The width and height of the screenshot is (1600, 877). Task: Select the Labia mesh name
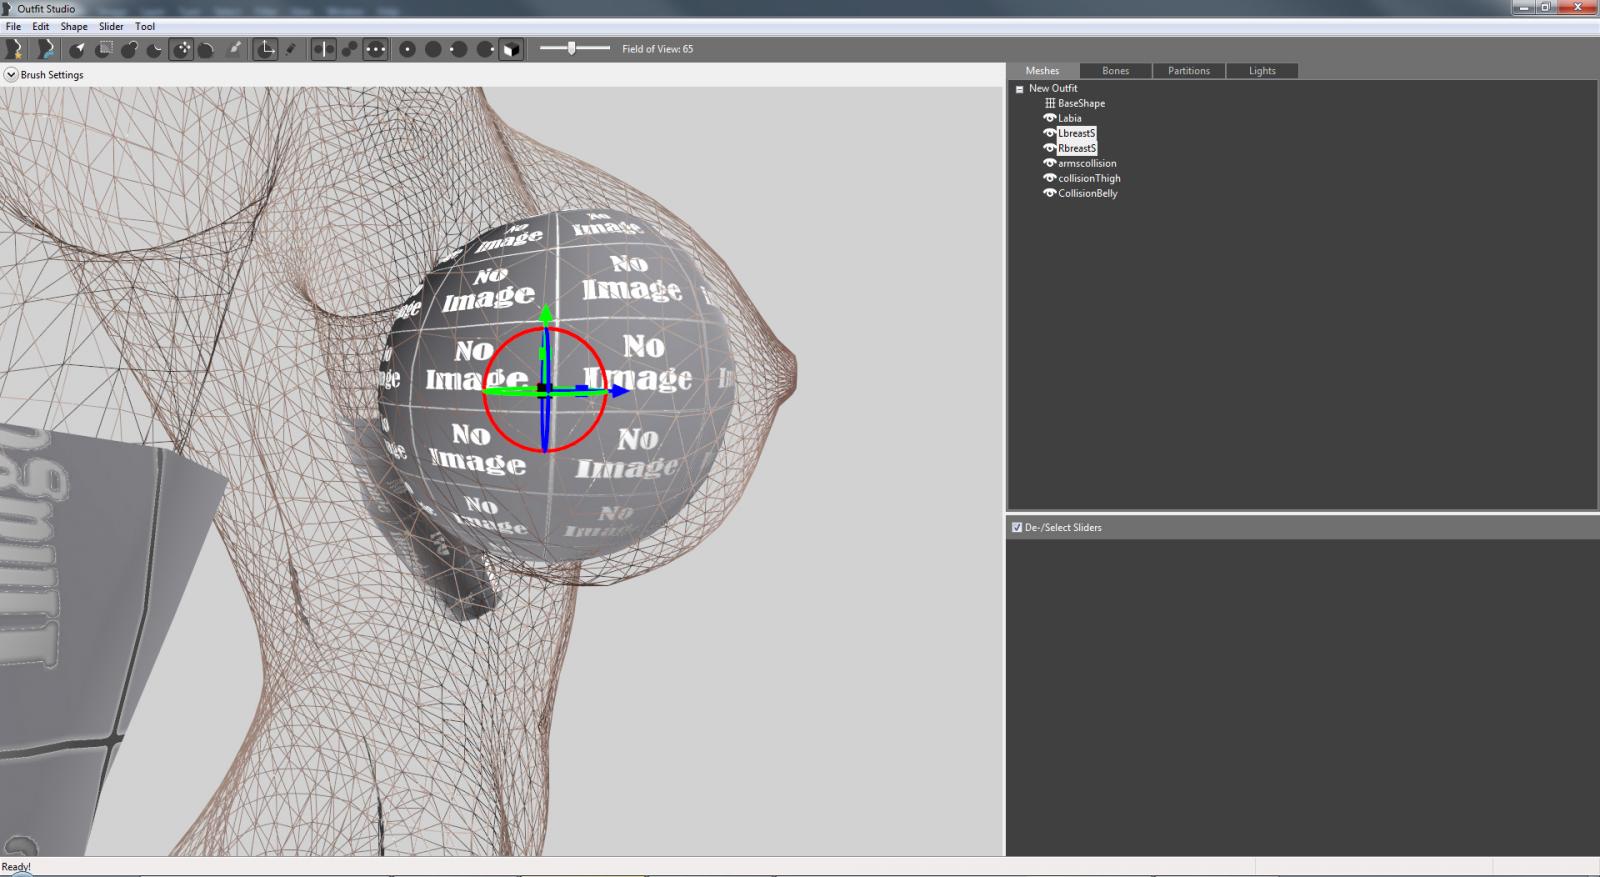[x=1070, y=118]
